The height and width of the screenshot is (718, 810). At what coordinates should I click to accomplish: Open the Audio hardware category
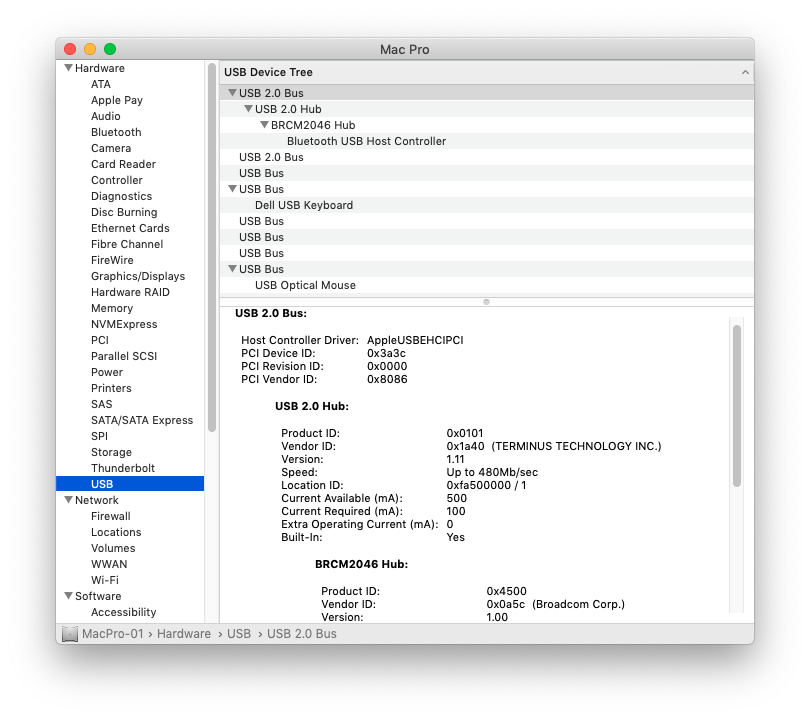coord(105,116)
